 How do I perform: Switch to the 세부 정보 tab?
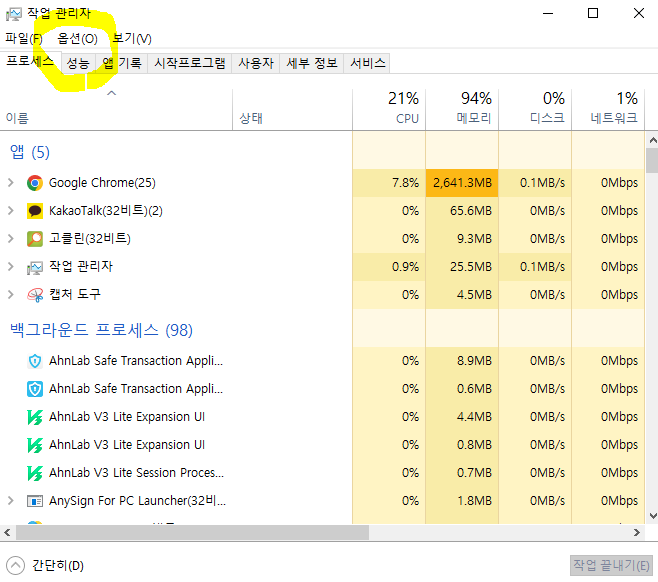[312, 63]
